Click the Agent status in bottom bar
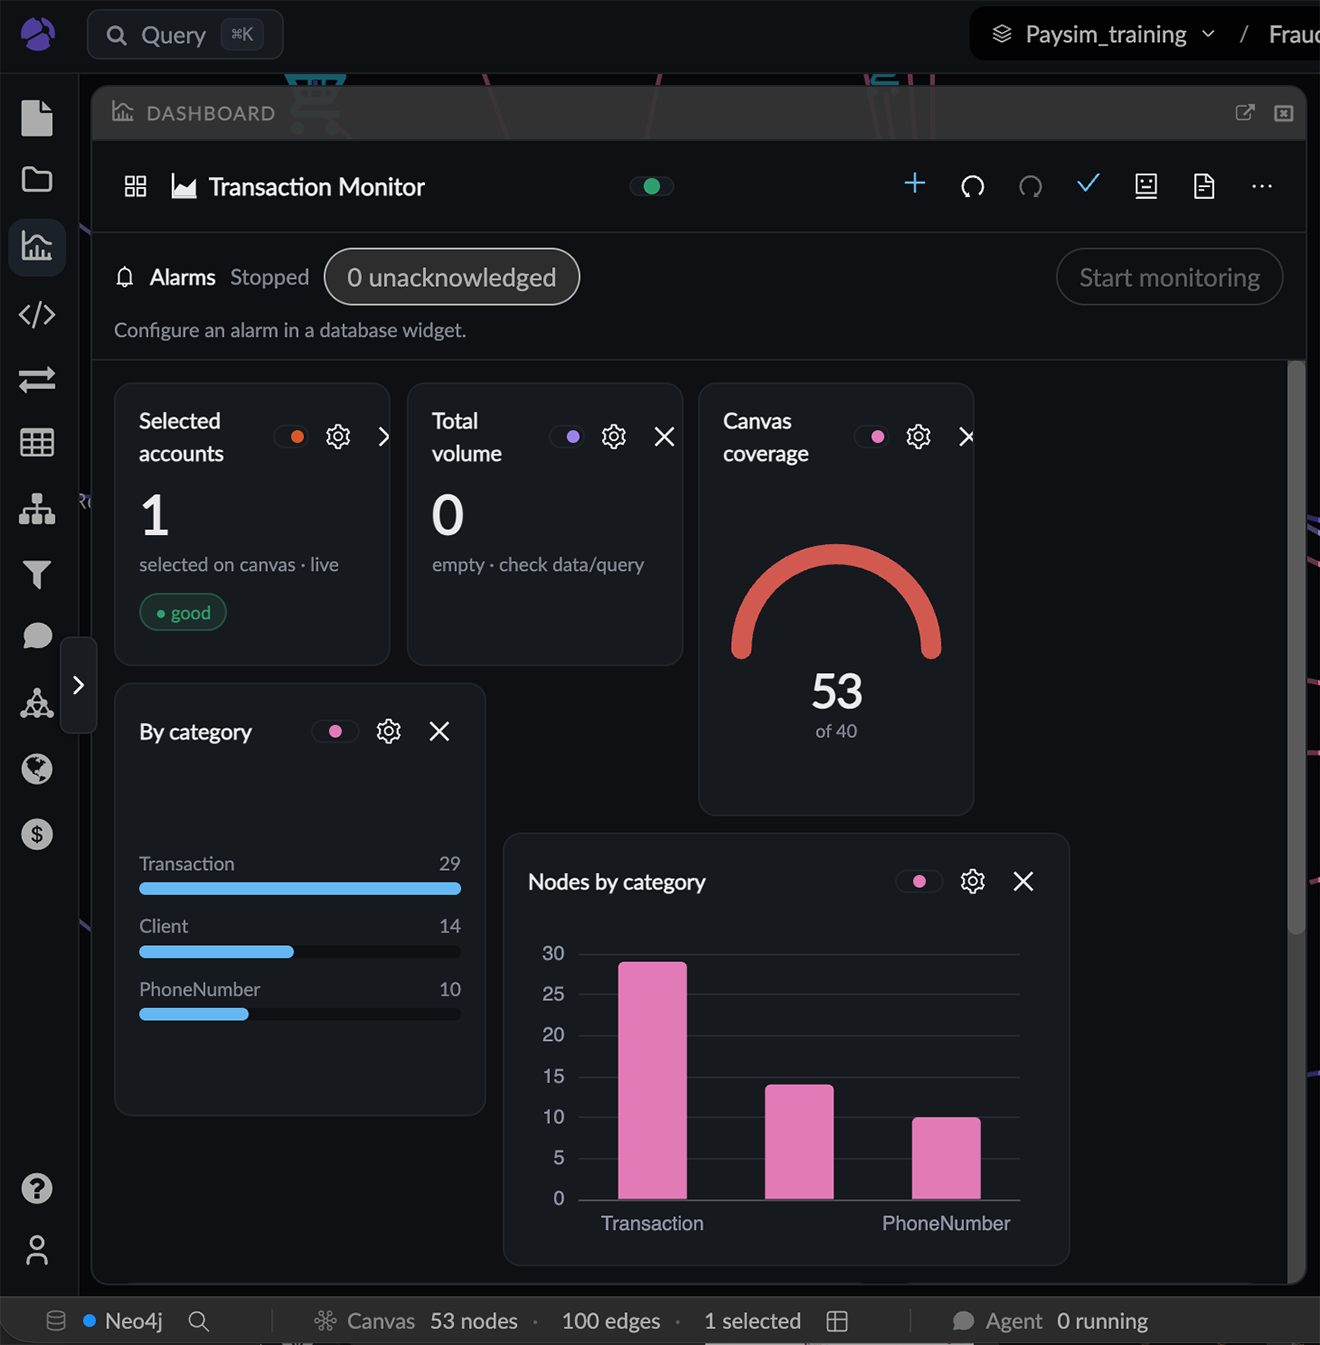The image size is (1320, 1345). click(1050, 1321)
